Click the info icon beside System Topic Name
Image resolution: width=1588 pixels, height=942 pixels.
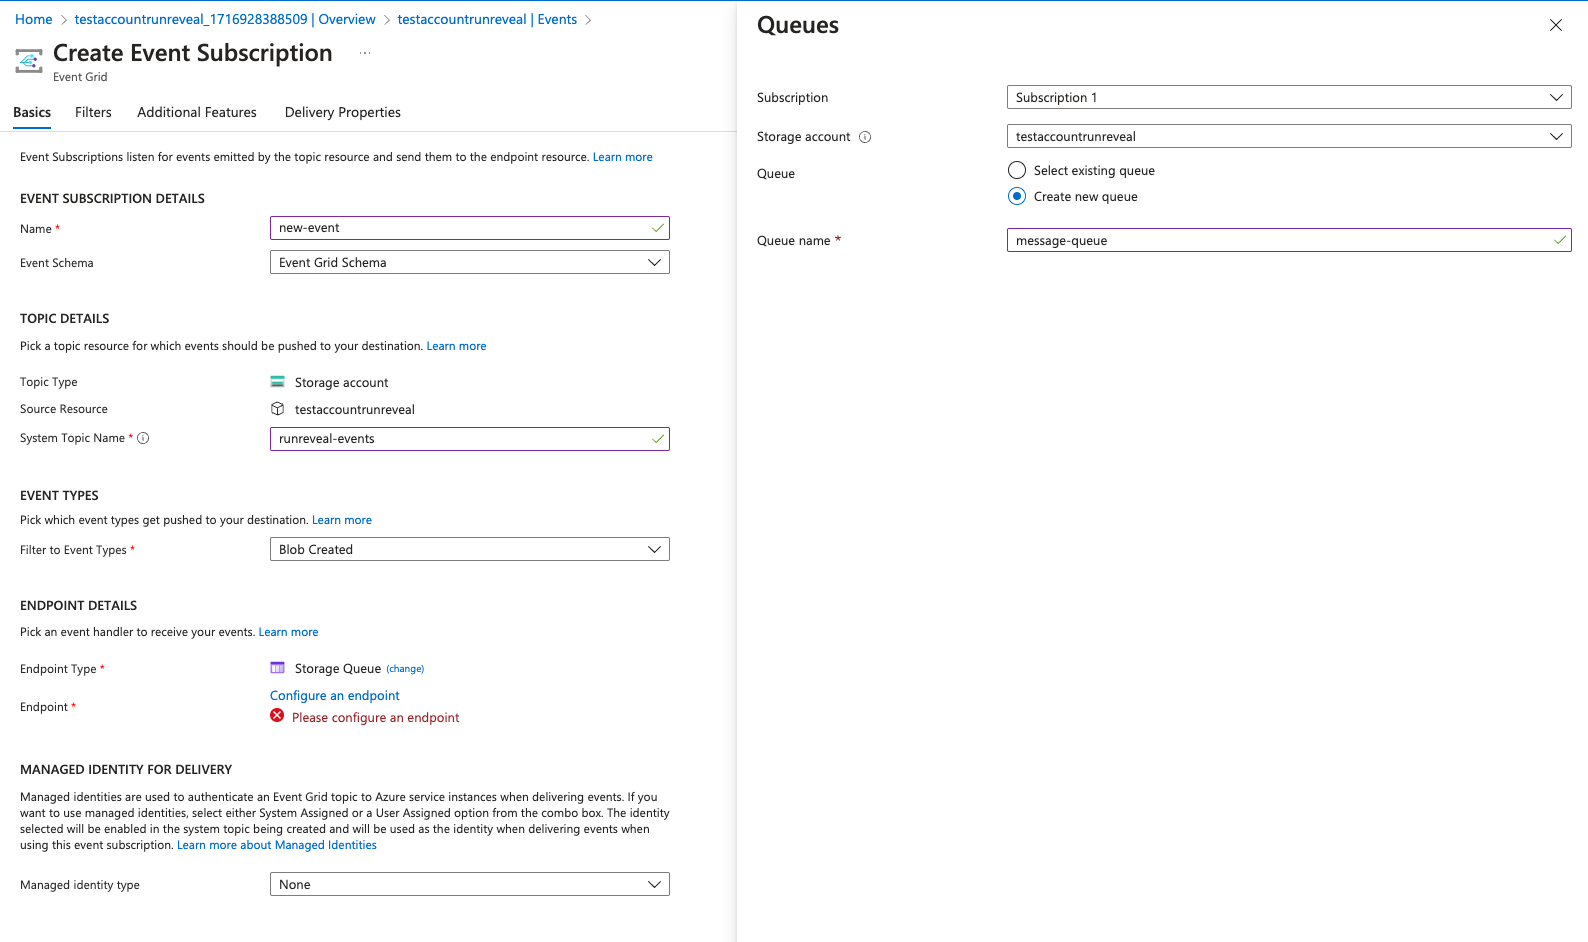[x=143, y=438]
